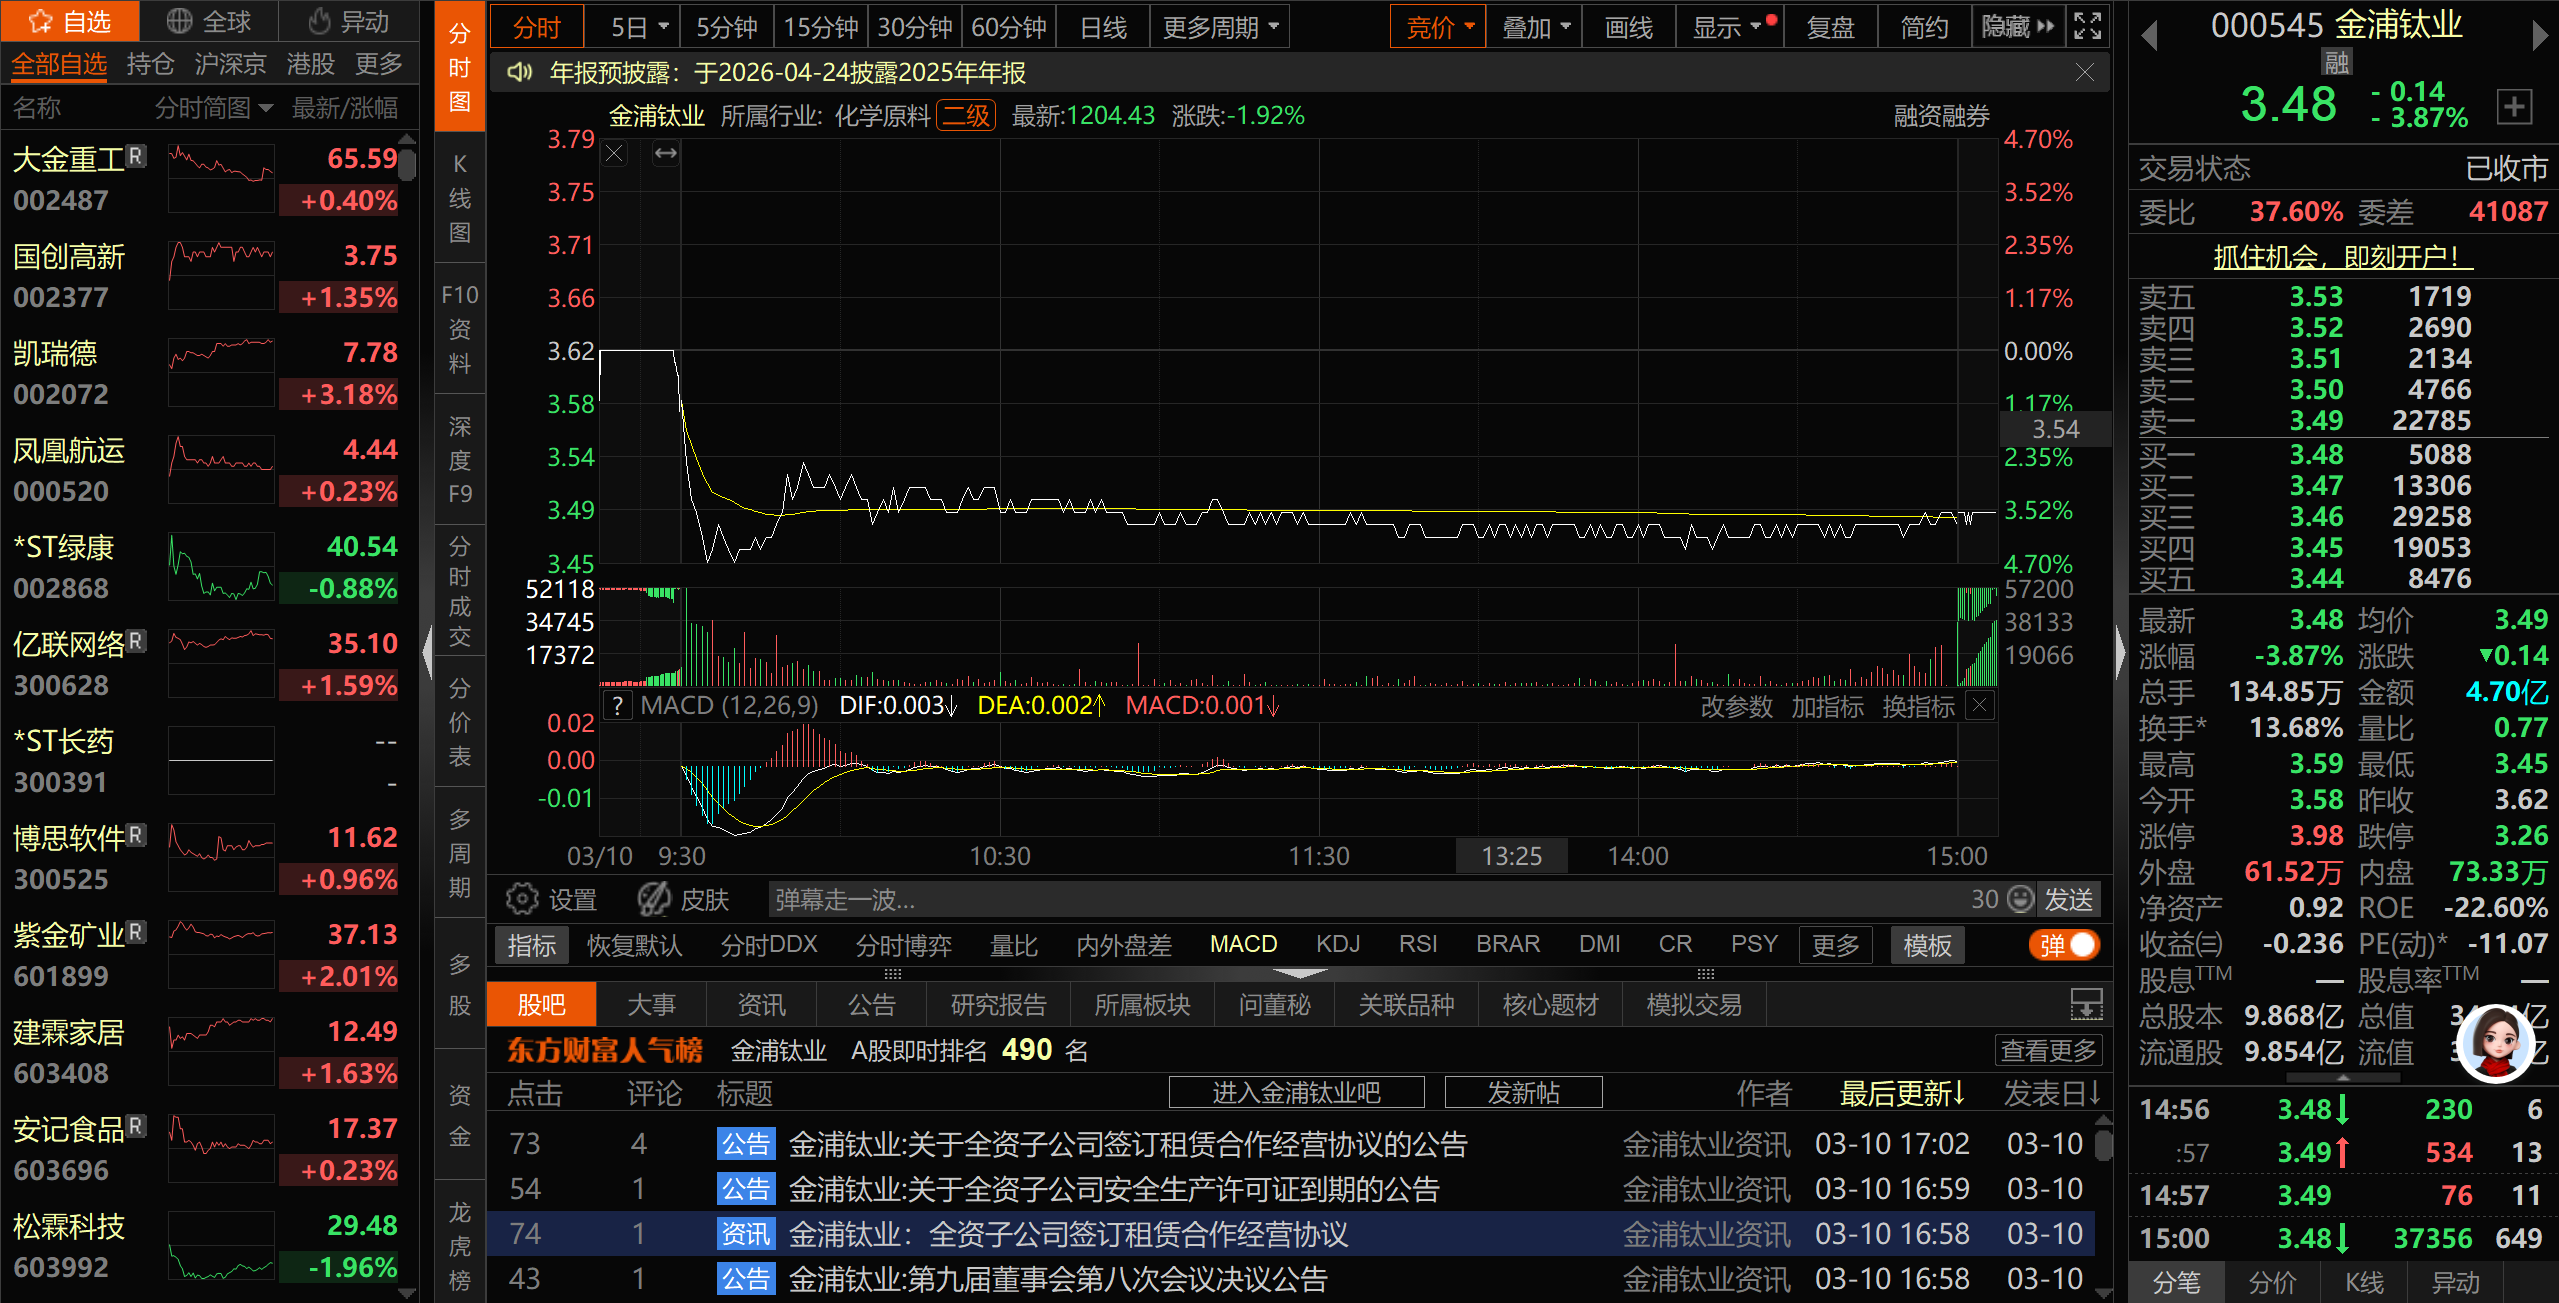Select the 研究报告 tab
Image resolution: width=2559 pixels, height=1303 pixels.
[x=998, y=1004]
